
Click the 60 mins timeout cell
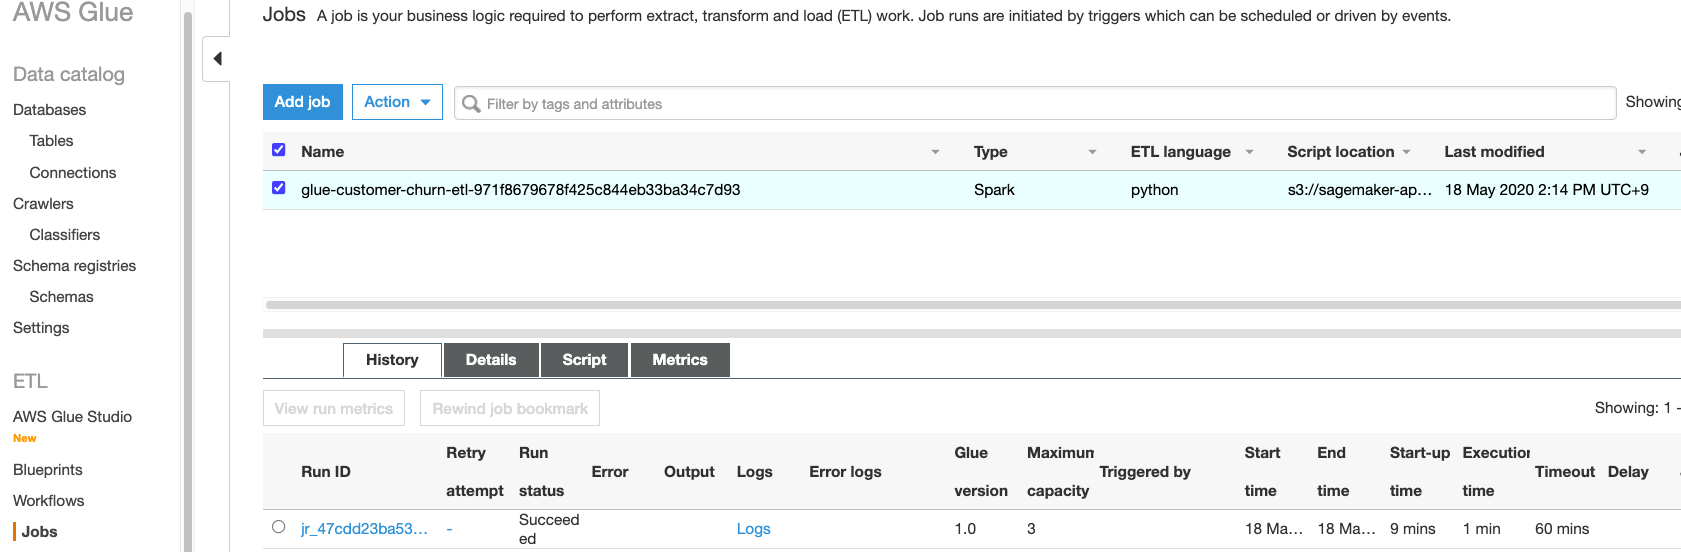pos(1562,529)
